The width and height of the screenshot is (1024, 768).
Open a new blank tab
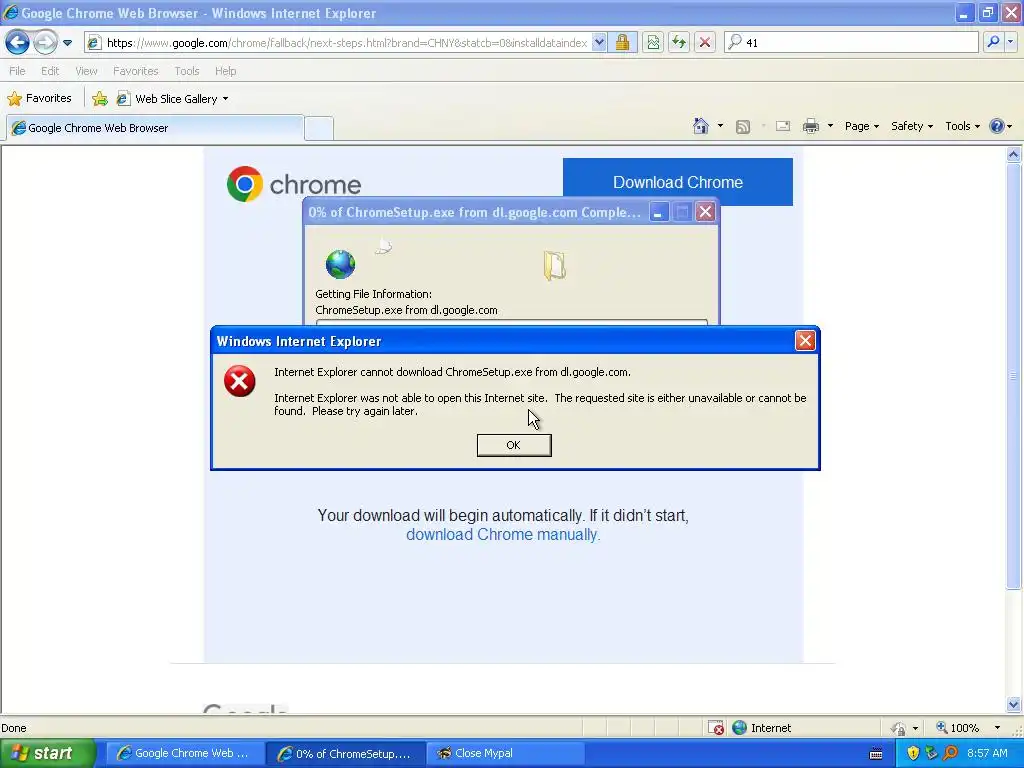[x=319, y=128]
